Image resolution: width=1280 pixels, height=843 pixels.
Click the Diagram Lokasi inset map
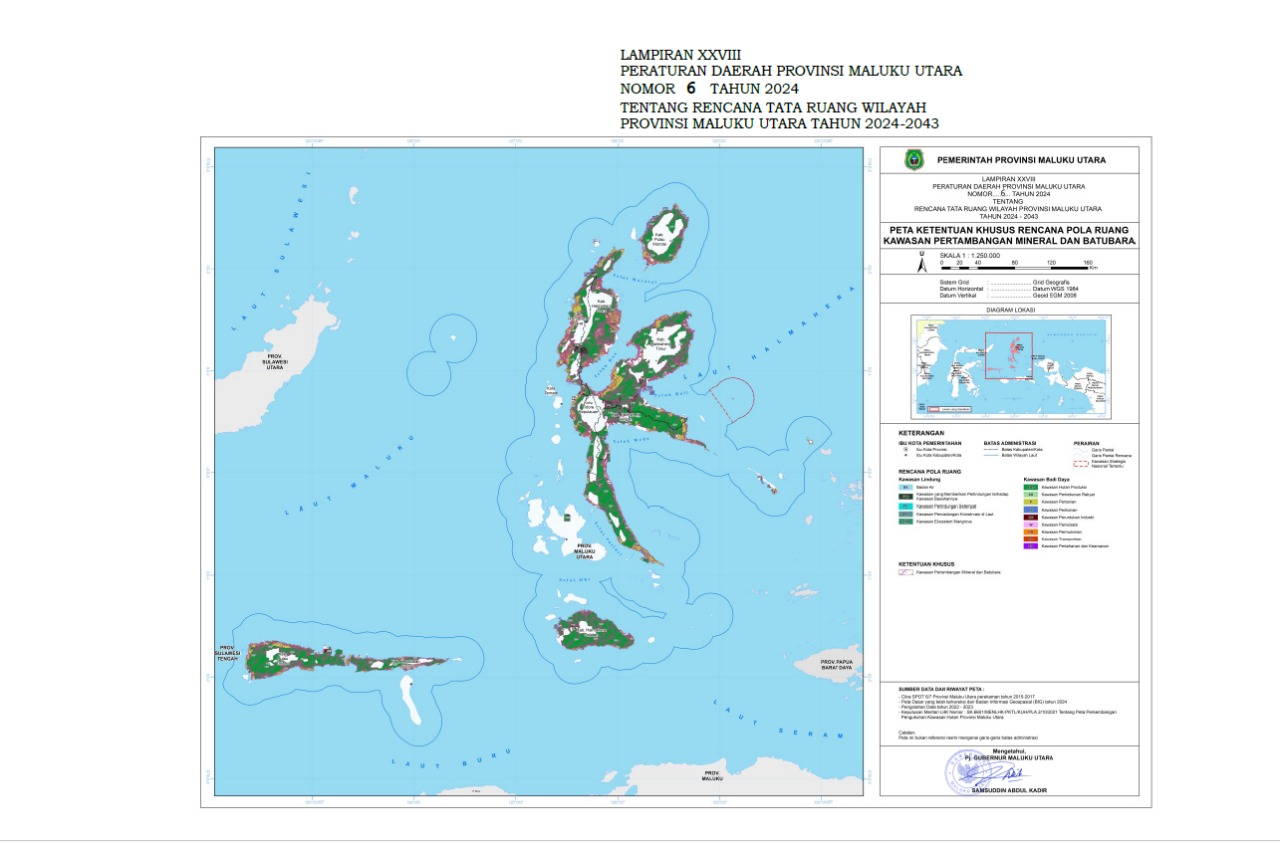coord(1010,365)
